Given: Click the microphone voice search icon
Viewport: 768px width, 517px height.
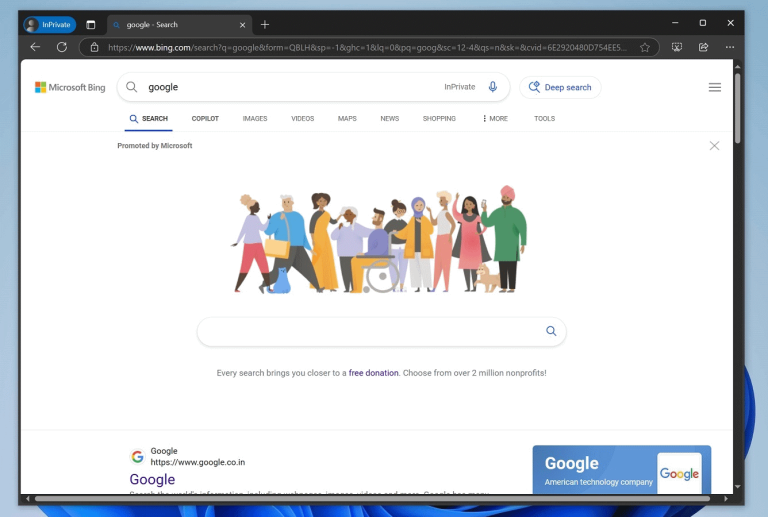Looking at the screenshot, I should (x=493, y=87).
